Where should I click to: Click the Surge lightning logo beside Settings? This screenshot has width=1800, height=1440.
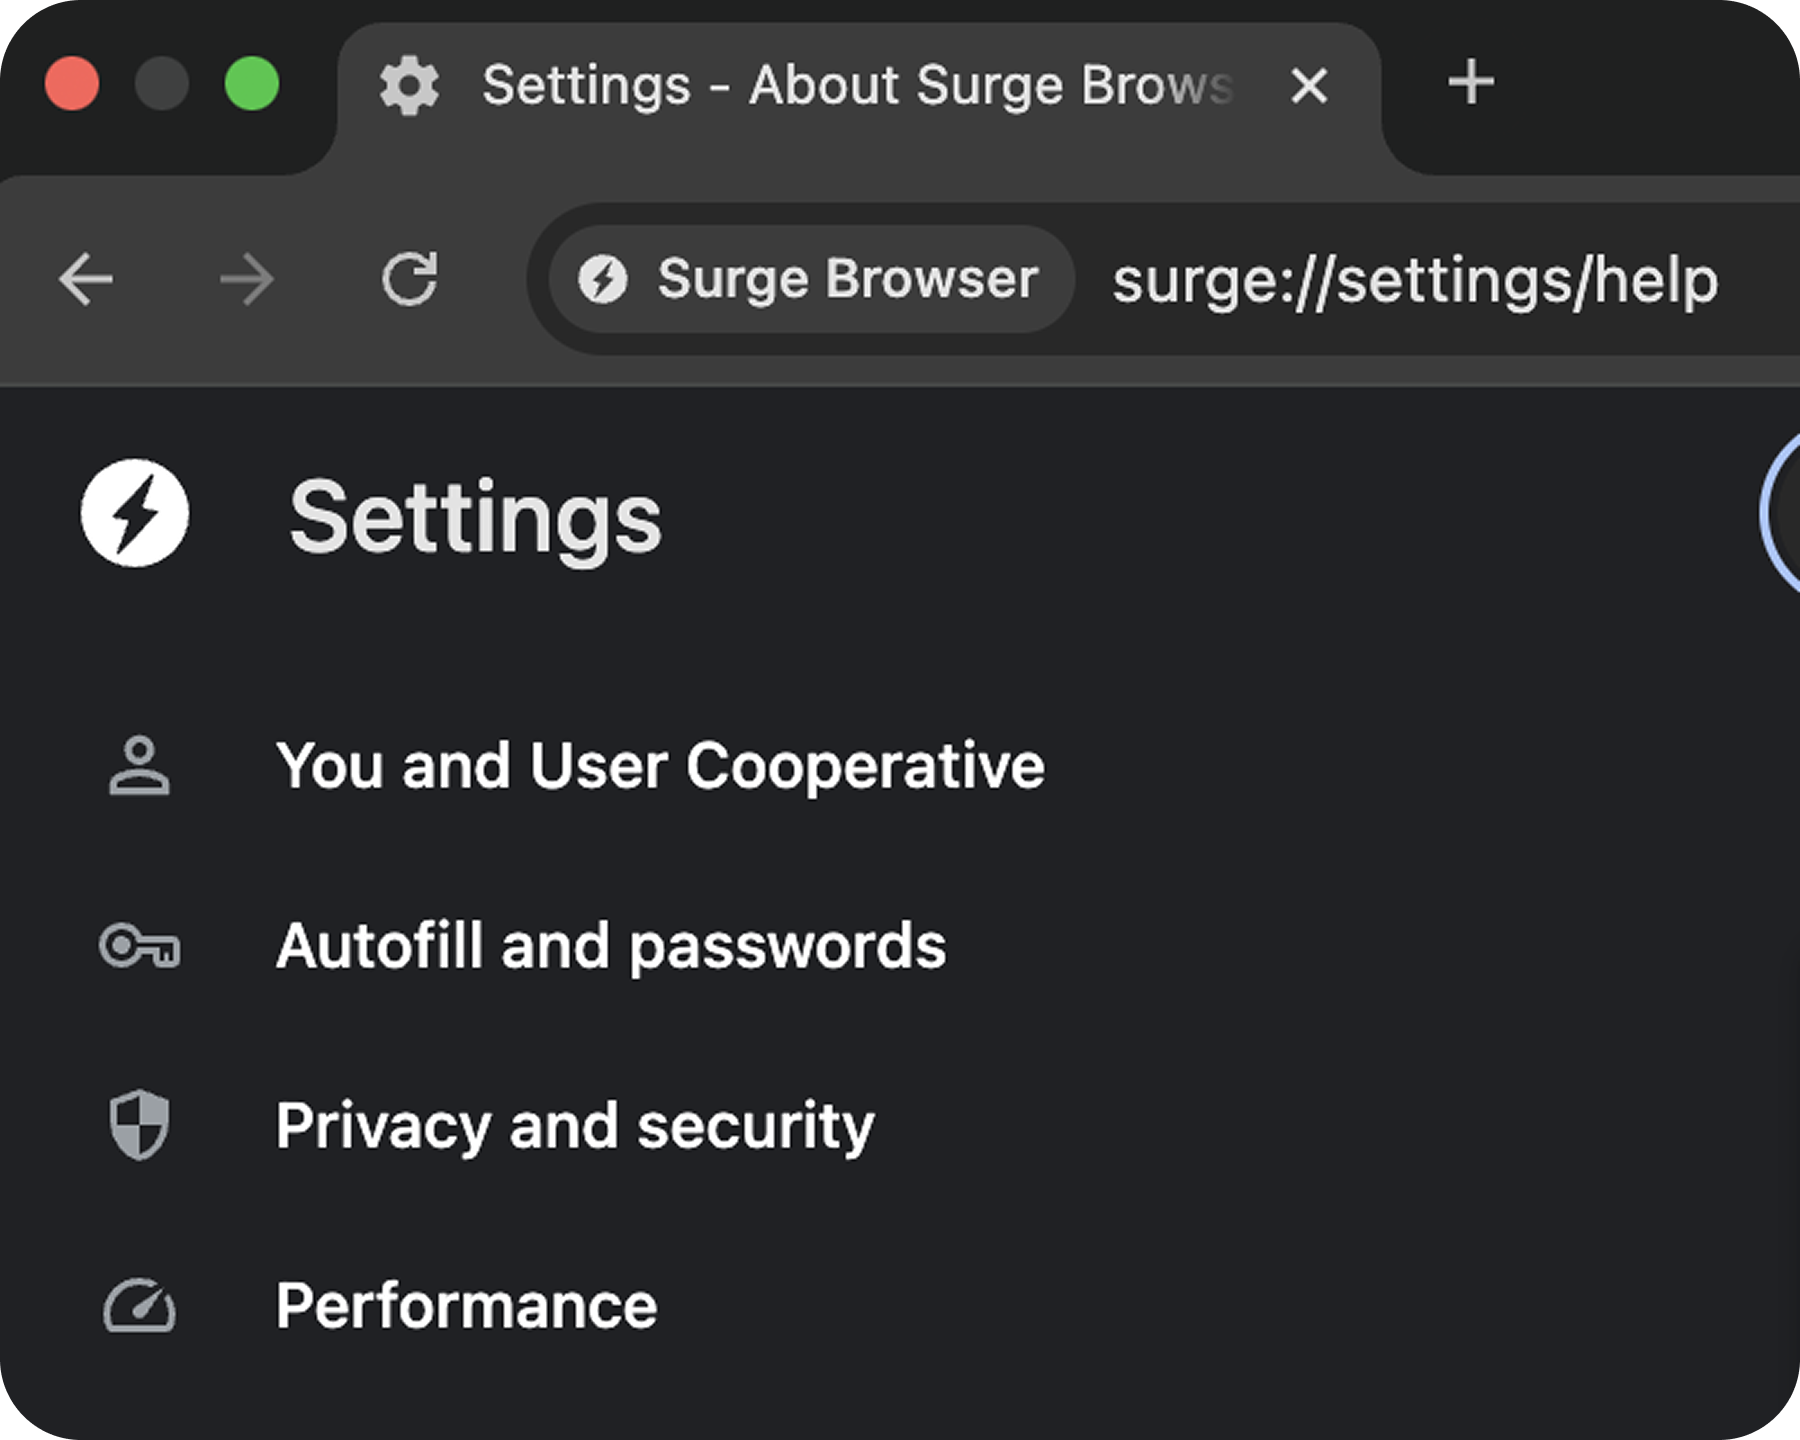click(135, 514)
